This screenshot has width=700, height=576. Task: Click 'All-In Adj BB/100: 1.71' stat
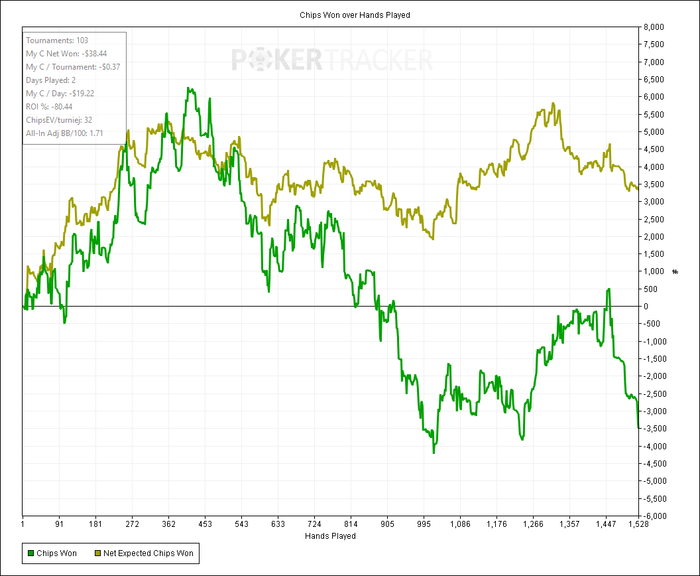click(64, 133)
